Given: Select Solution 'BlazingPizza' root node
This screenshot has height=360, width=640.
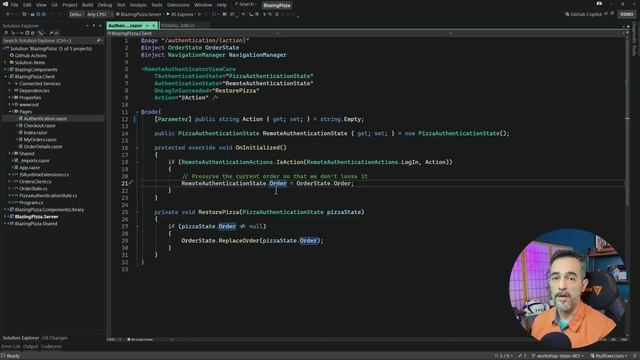Looking at the screenshot, I should (51, 49).
